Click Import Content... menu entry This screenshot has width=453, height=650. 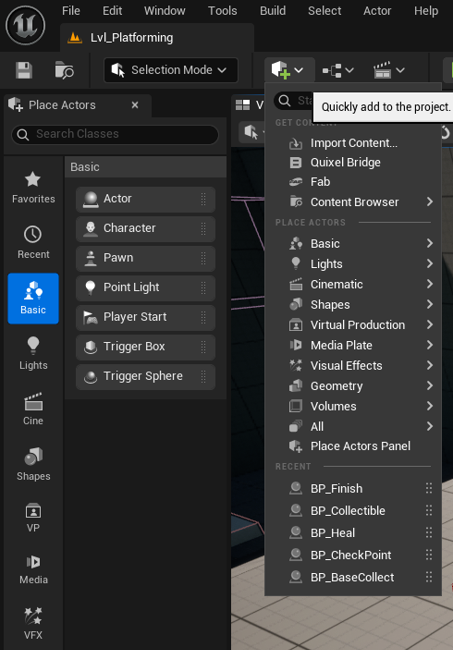(353, 143)
